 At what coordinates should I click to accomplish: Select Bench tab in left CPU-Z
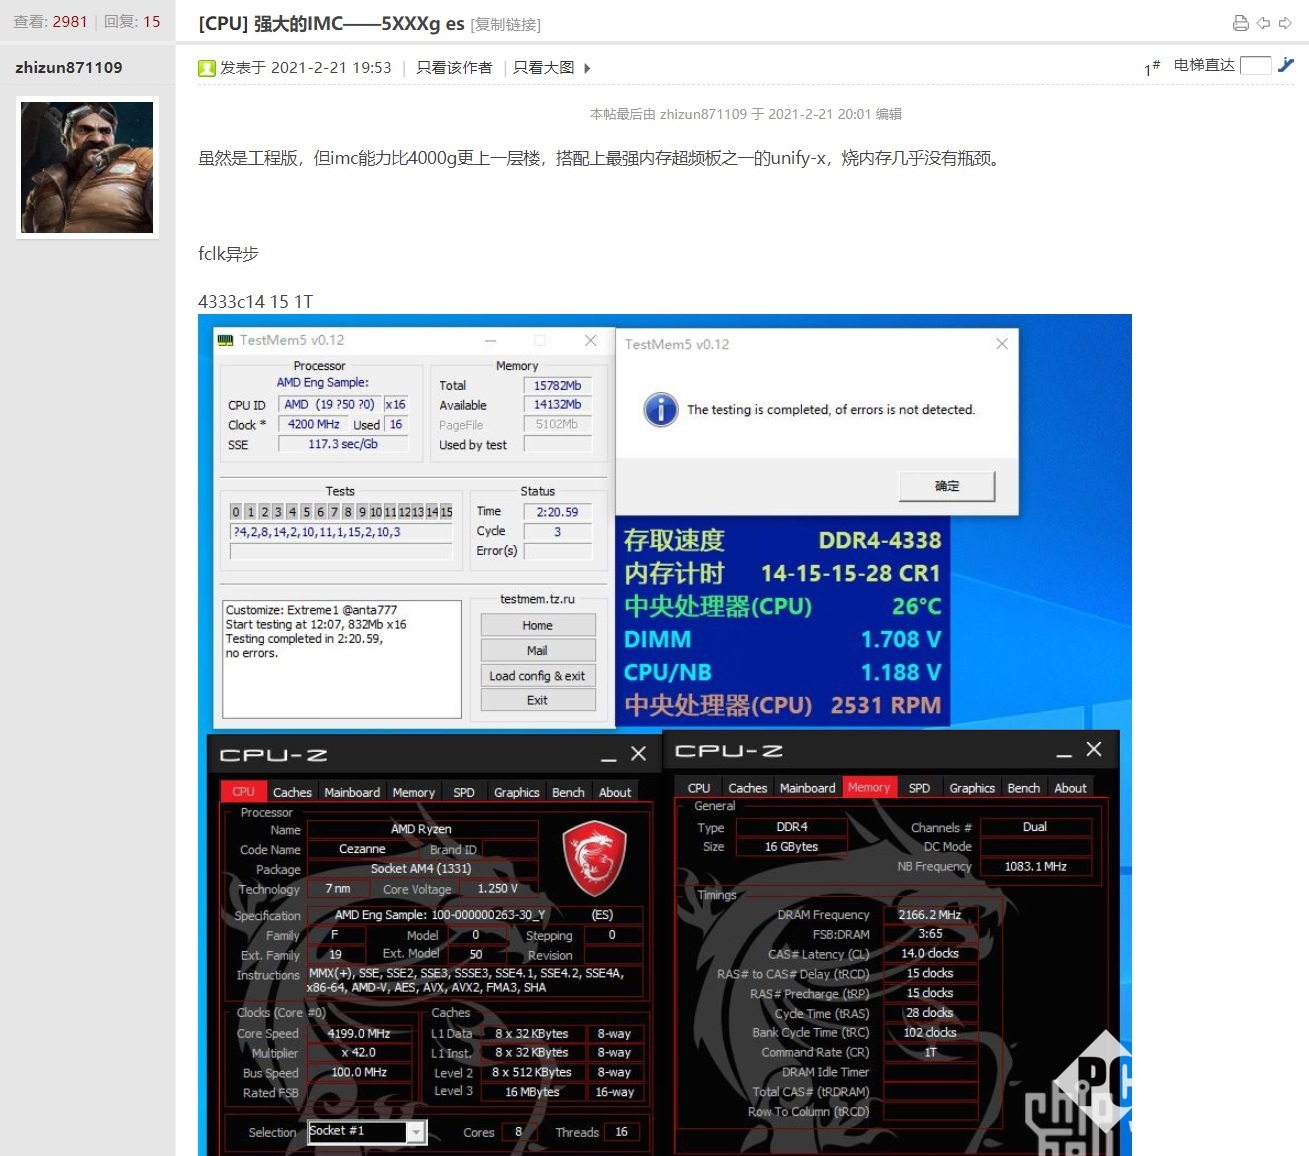tap(568, 792)
